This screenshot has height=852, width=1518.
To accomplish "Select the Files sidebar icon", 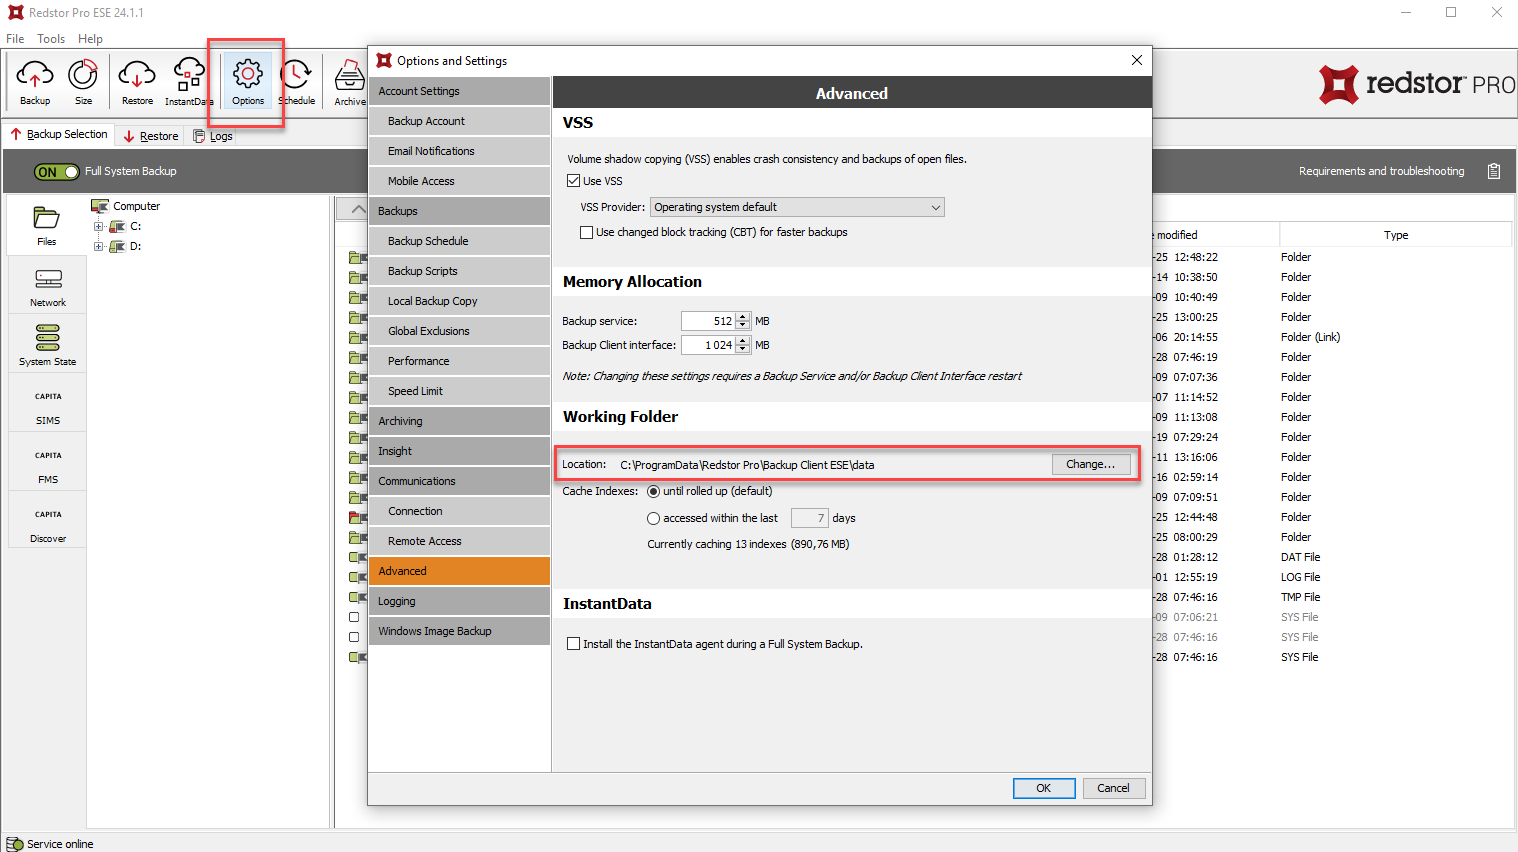I will 47,226.
